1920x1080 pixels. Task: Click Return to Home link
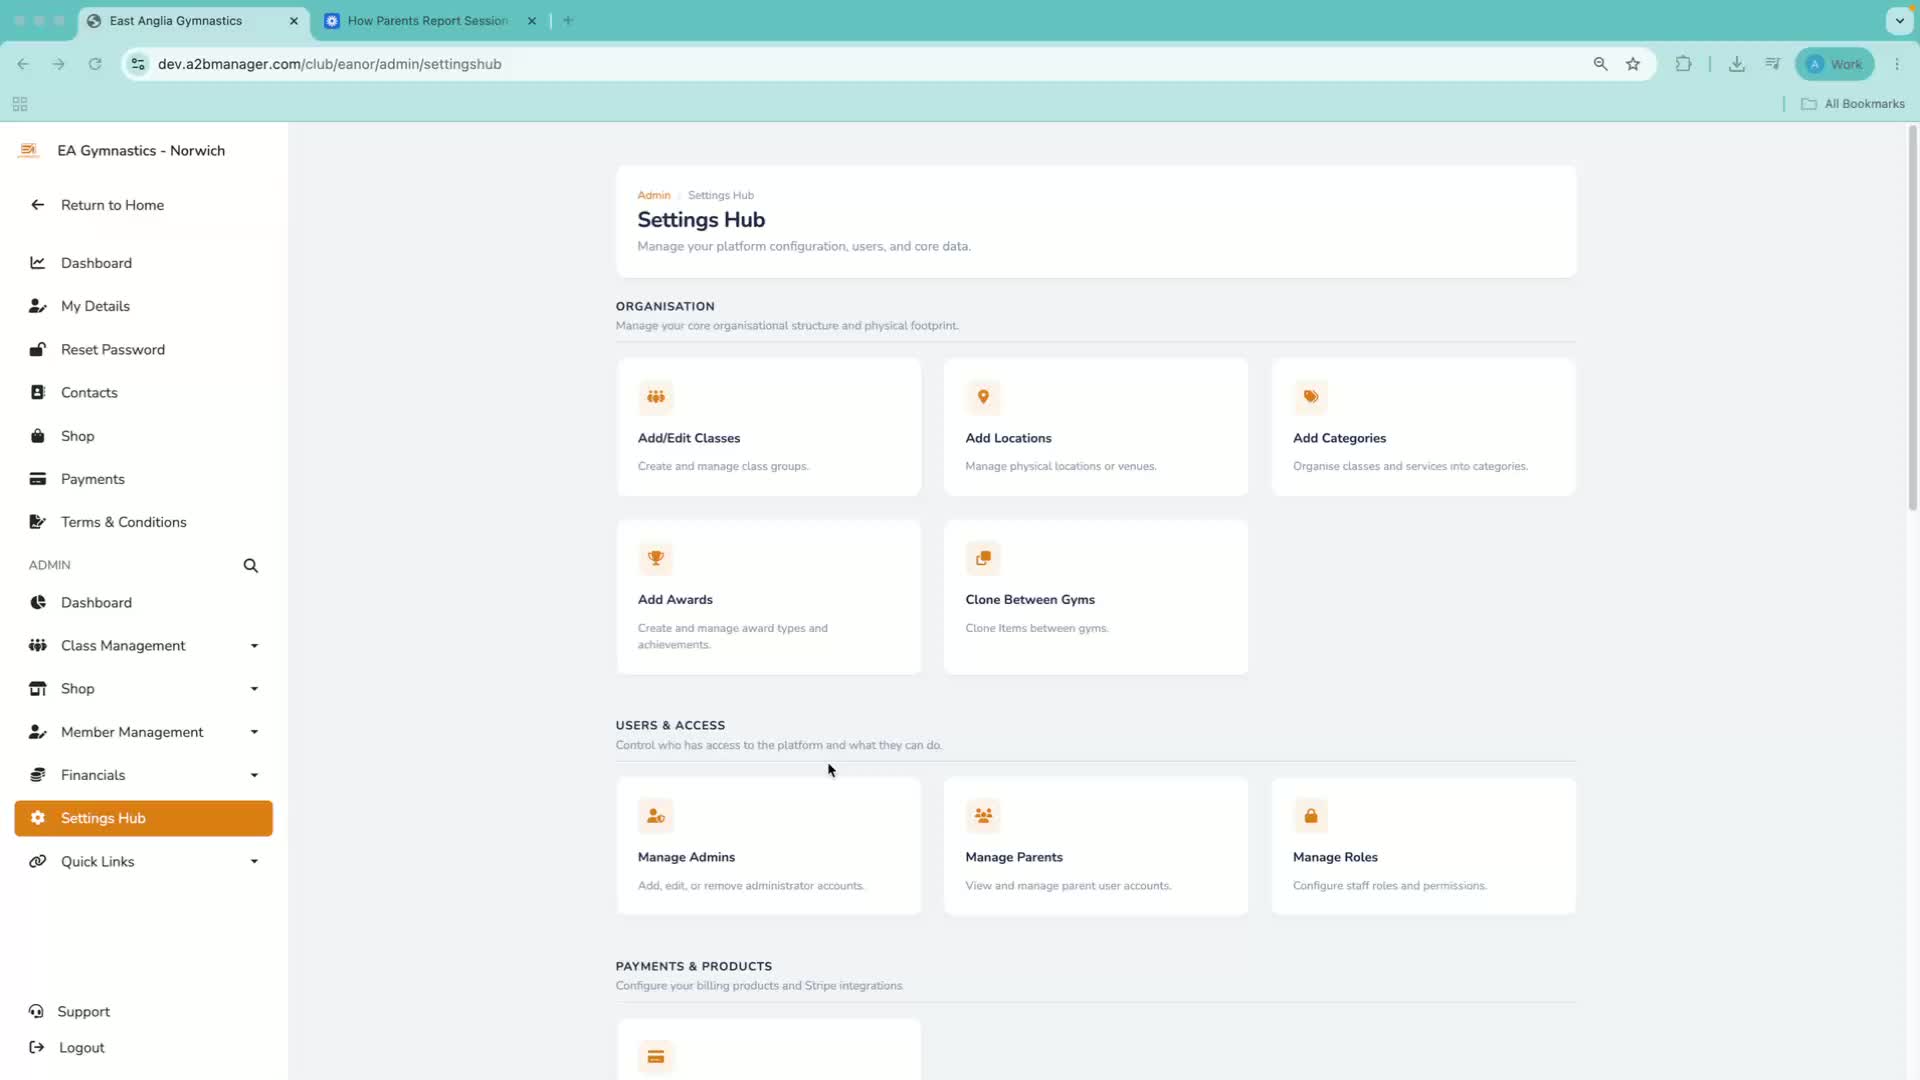click(x=97, y=205)
